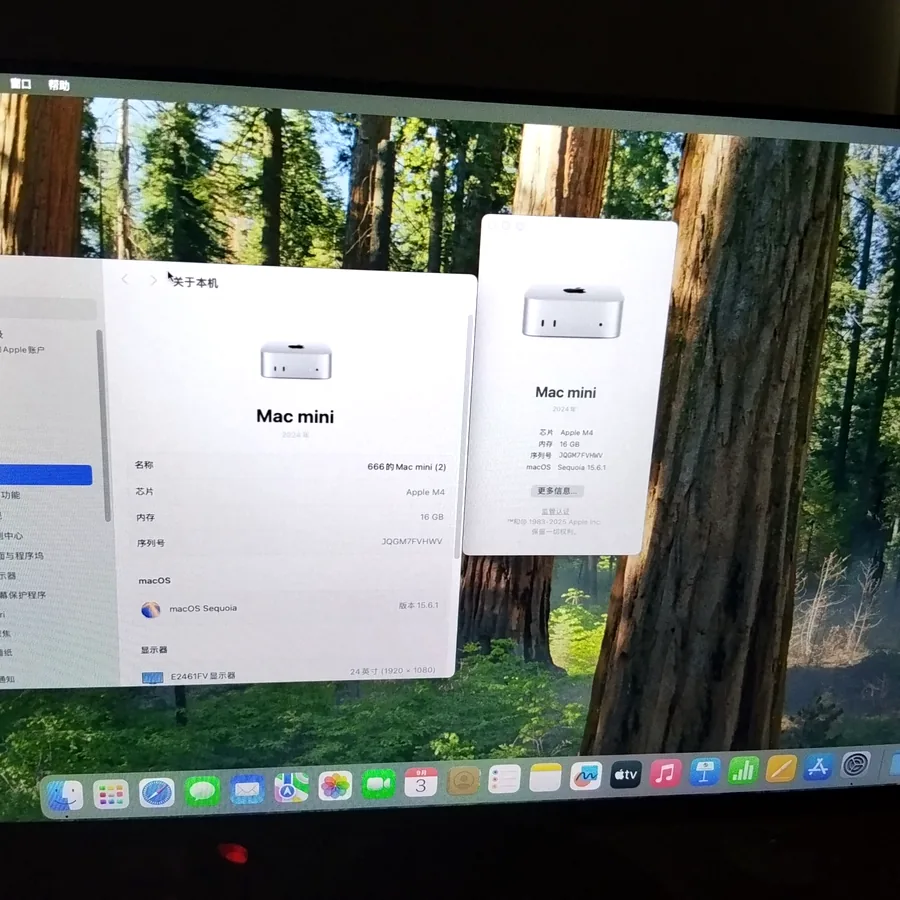
Task: Open the 帮助 menu in menu bar
Action: 59,86
